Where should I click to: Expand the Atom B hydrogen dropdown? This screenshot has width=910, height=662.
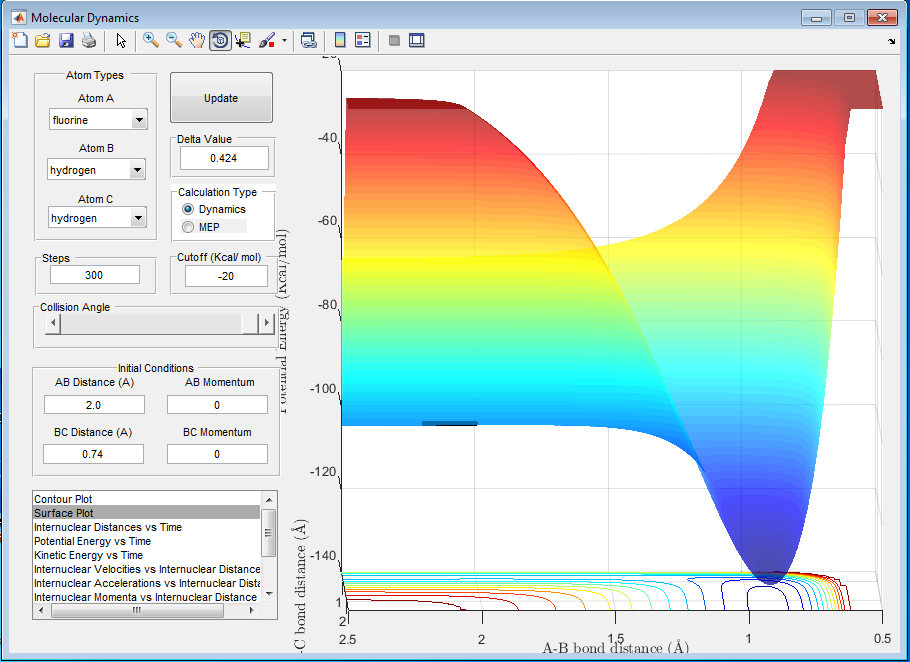(139, 171)
